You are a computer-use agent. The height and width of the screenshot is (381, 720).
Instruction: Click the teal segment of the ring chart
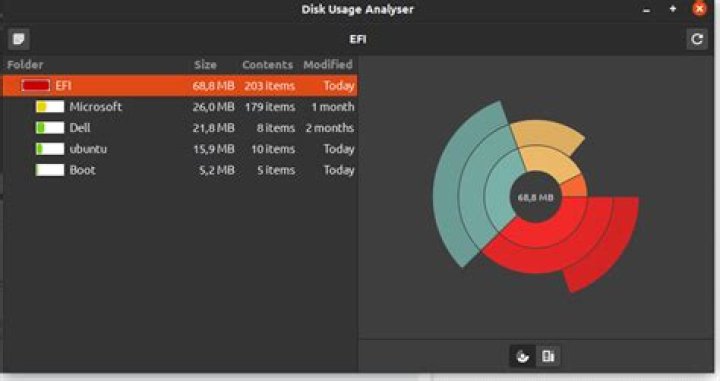click(x=473, y=184)
